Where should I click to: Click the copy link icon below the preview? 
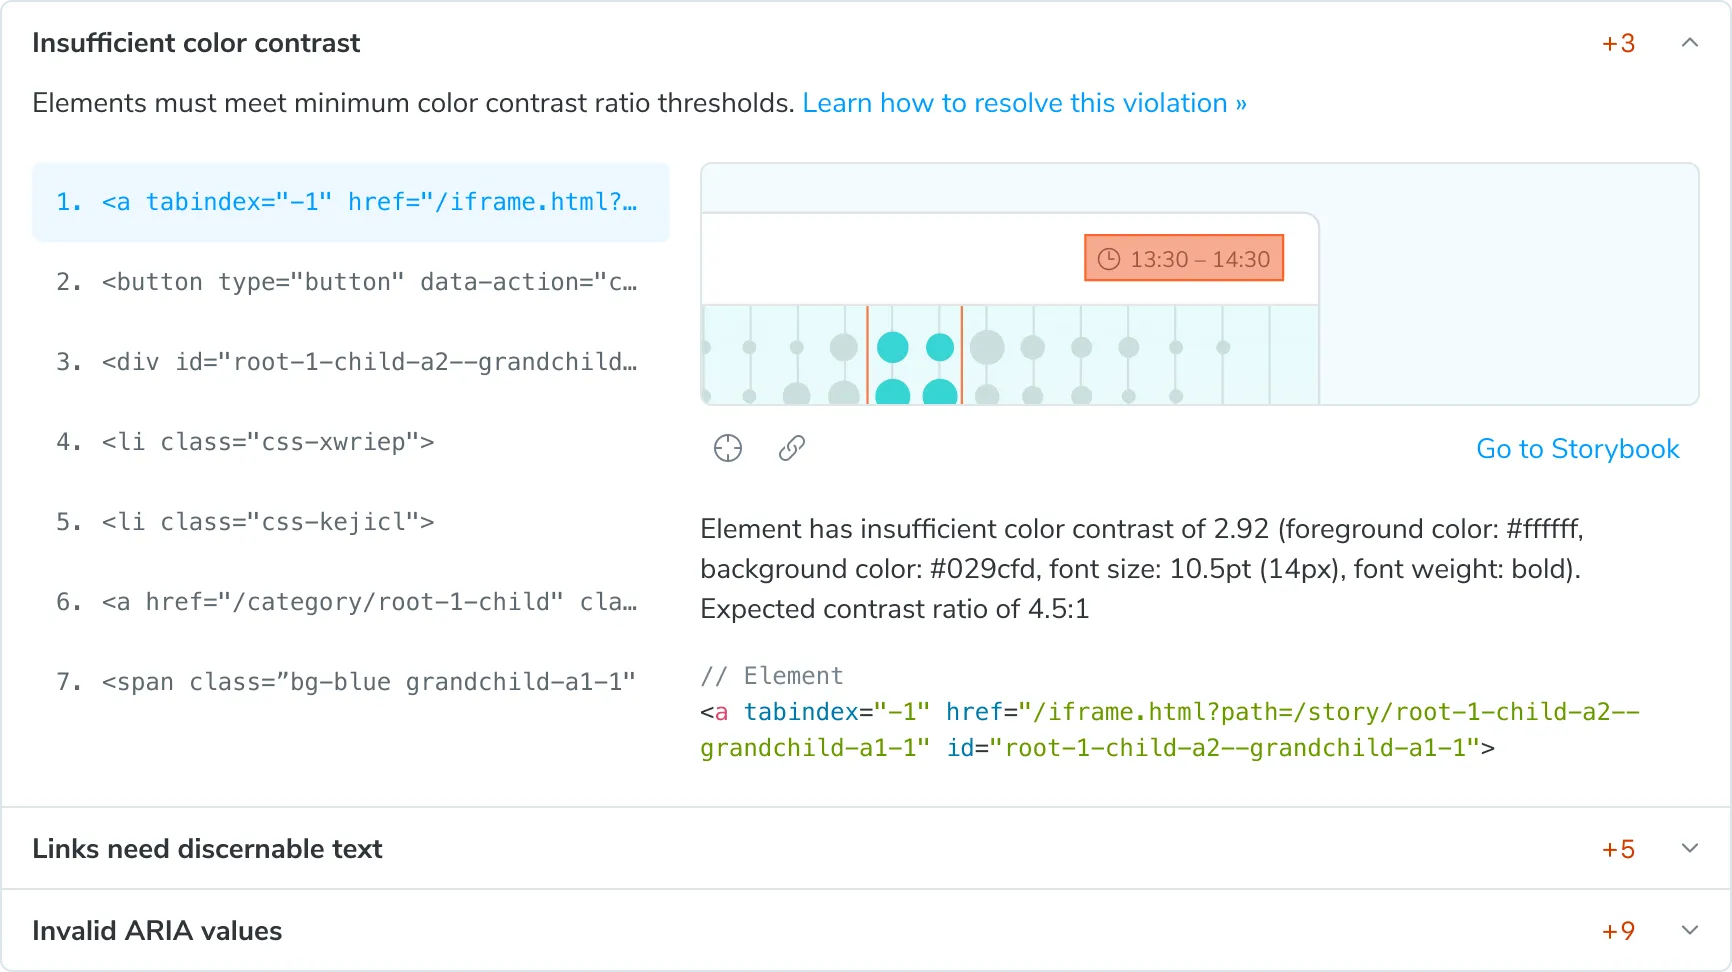[791, 447]
